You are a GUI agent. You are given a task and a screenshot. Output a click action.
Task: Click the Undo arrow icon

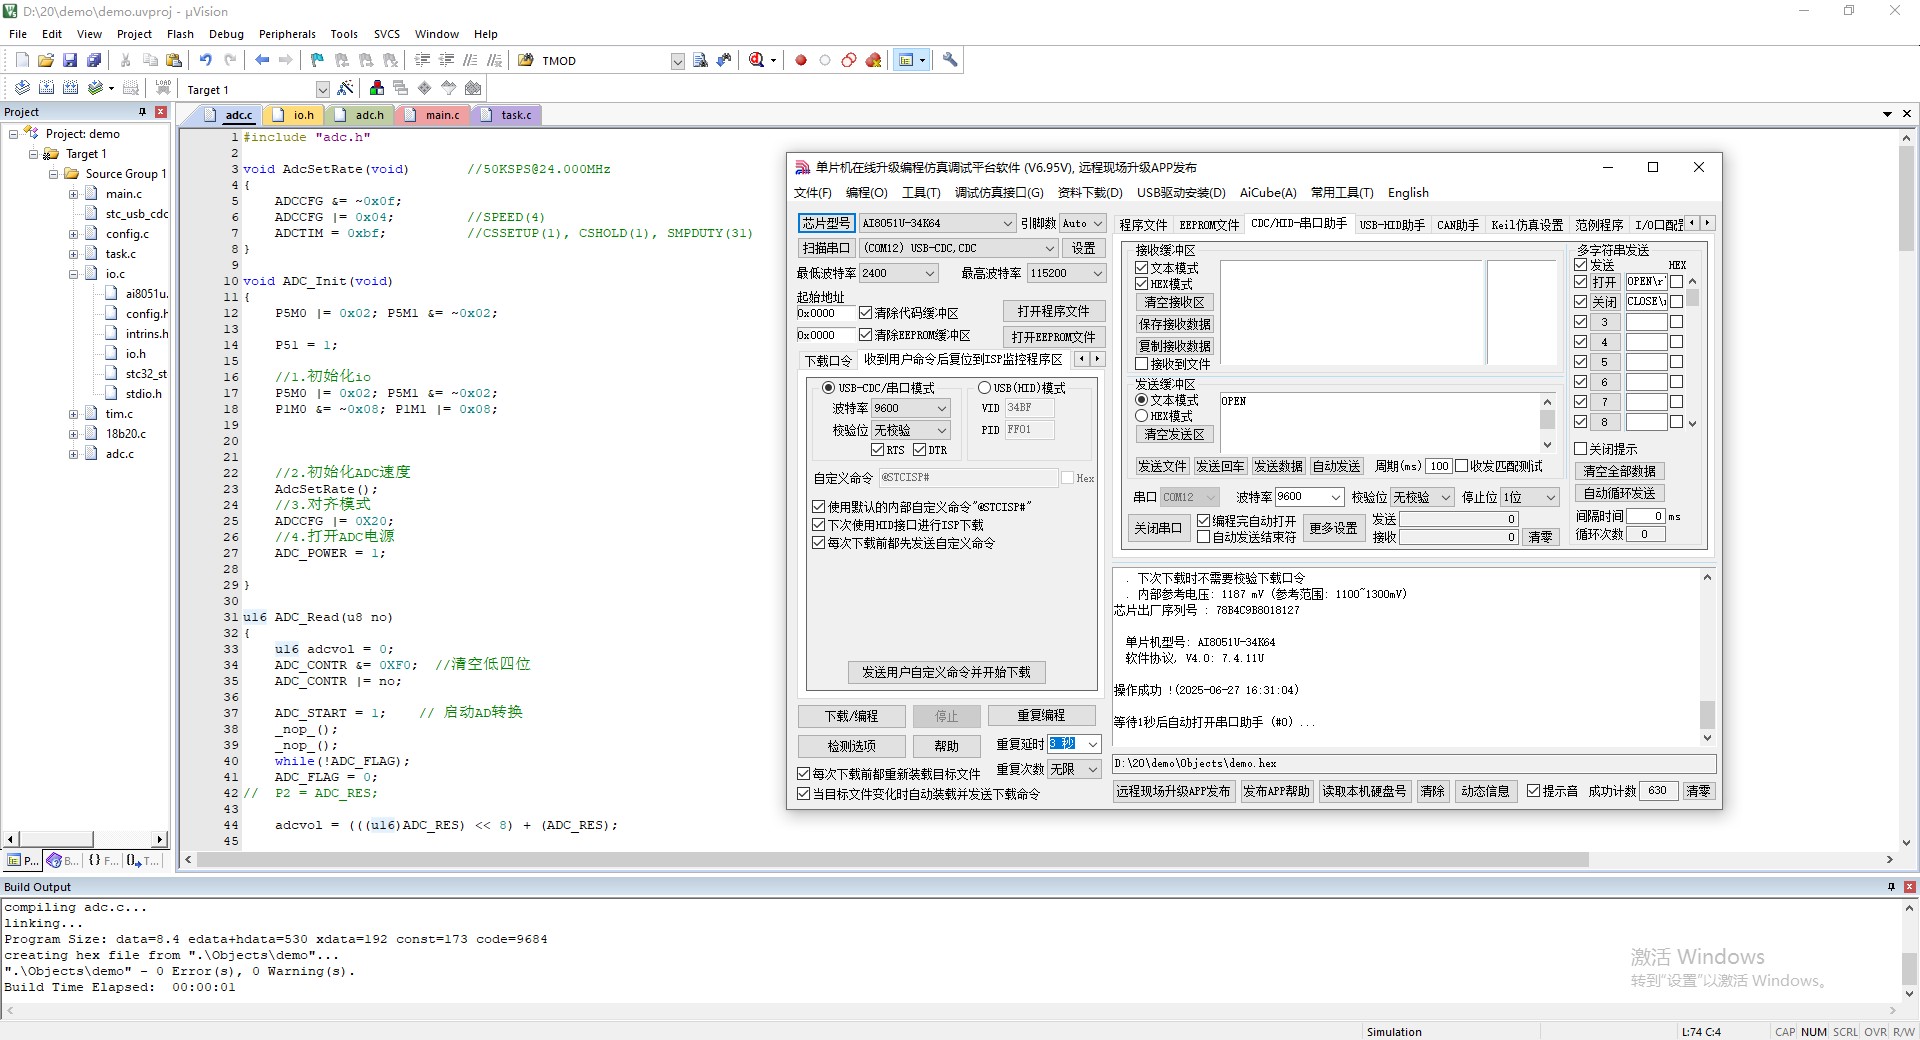(205, 60)
